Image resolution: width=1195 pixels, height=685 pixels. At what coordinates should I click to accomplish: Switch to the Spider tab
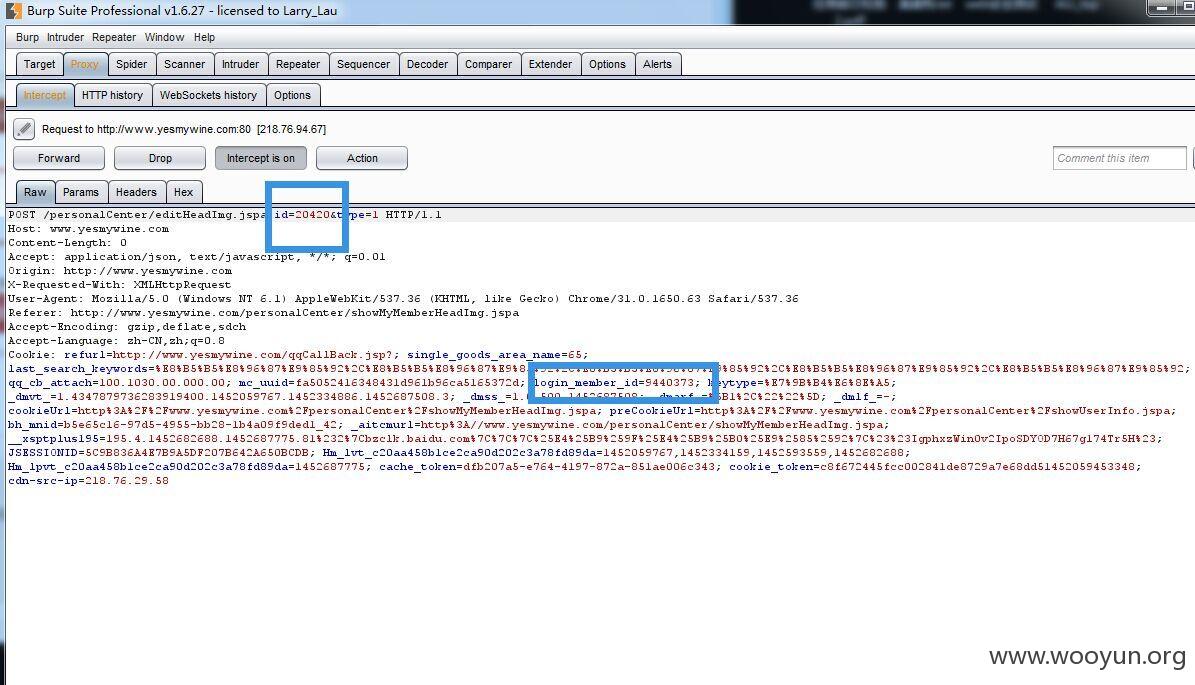(x=132, y=64)
